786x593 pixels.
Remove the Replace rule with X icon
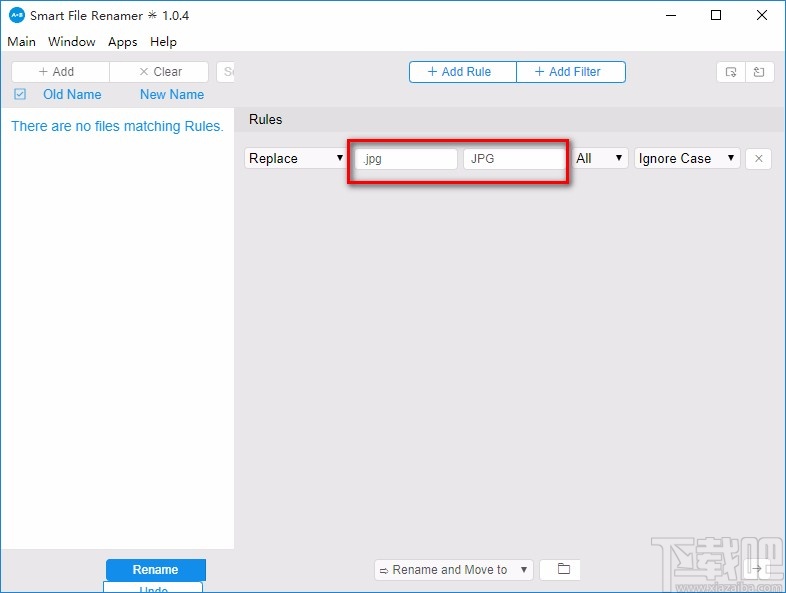click(x=758, y=159)
